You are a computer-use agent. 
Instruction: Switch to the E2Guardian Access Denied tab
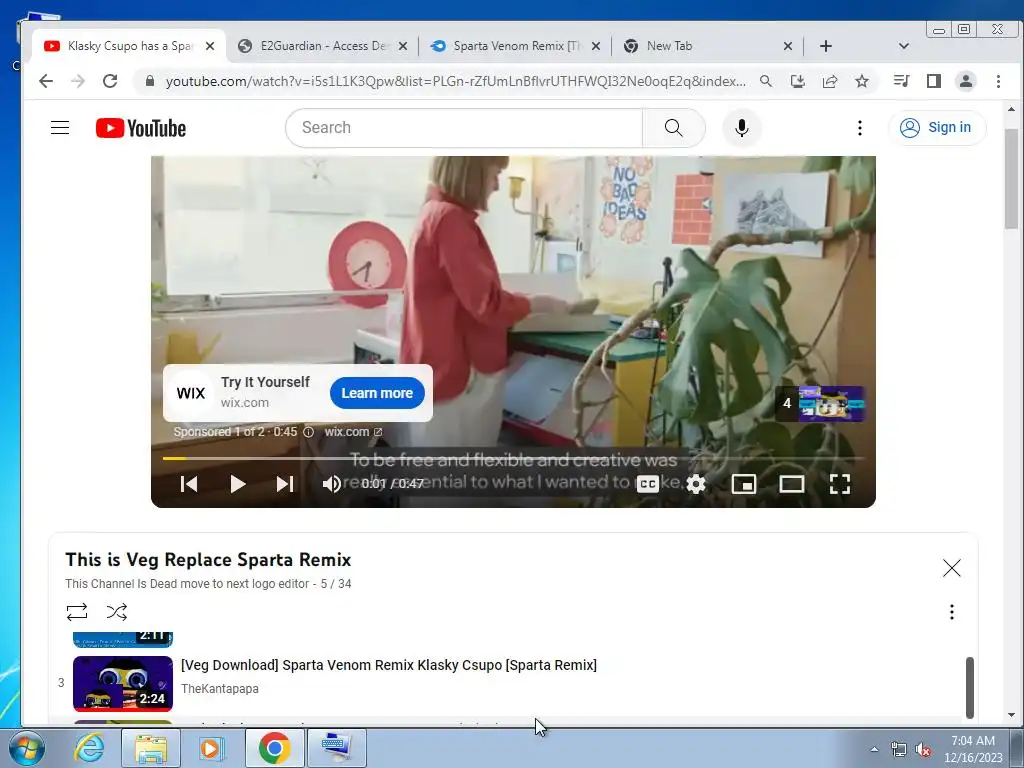[323, 46]
